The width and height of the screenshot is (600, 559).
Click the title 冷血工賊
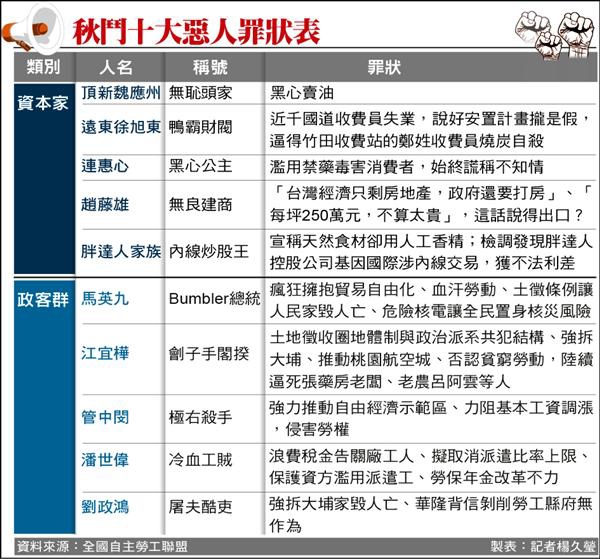[x=201, y=460]
